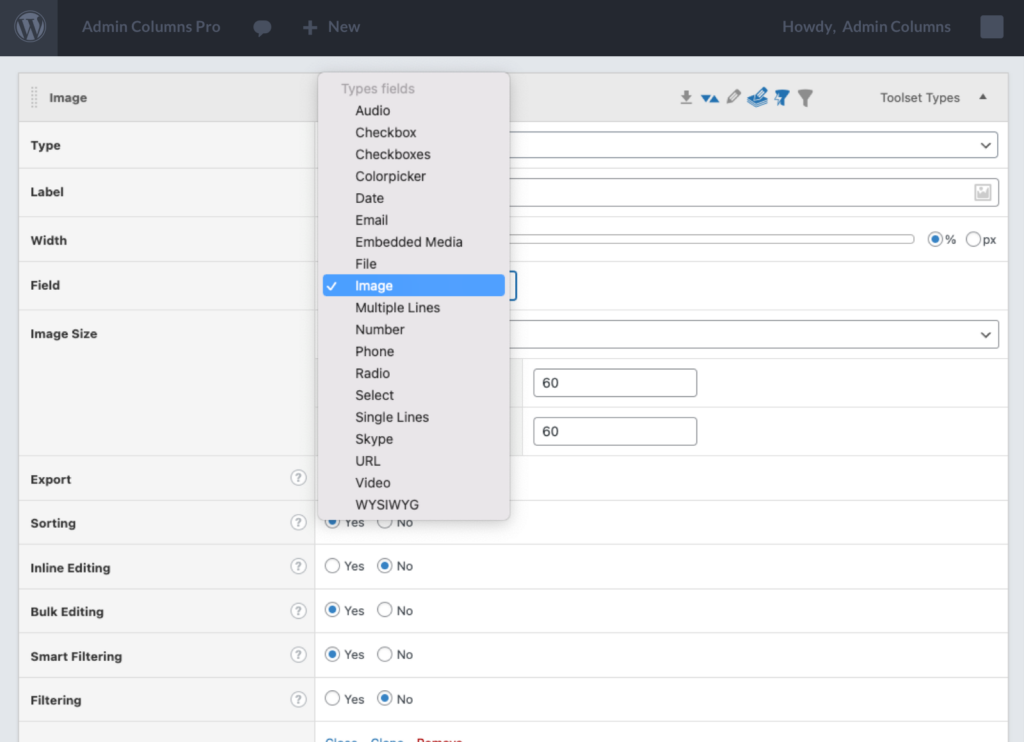Open the label icon picker button
Screen dimensions: 1024x742
click(x=983, y=192)
